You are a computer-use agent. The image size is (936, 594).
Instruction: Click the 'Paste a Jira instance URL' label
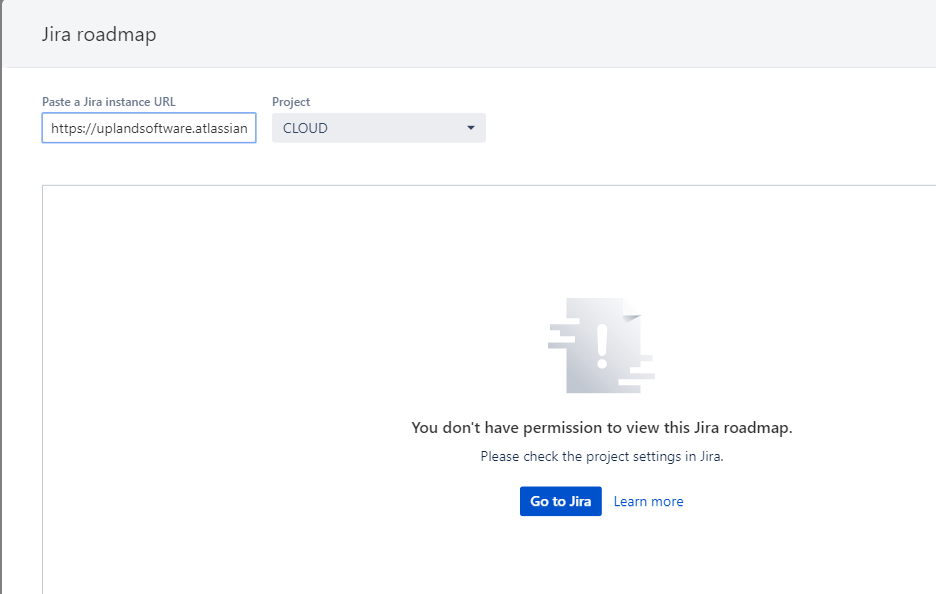click(x=109, y=101)
